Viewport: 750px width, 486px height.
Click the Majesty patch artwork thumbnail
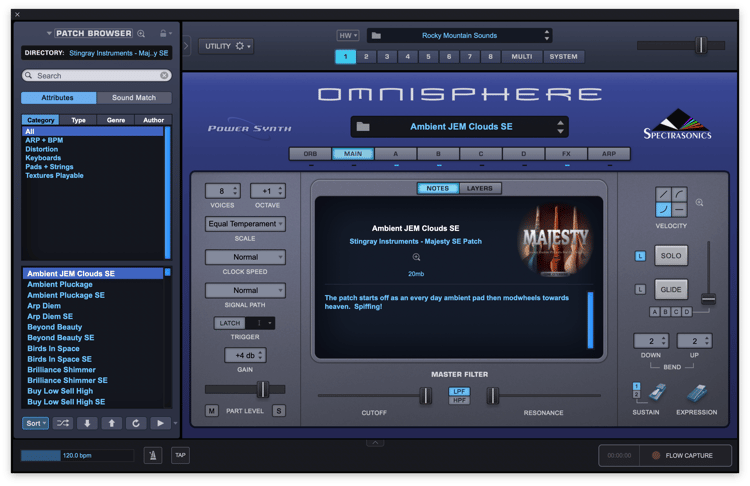click(x=555, y=240)
